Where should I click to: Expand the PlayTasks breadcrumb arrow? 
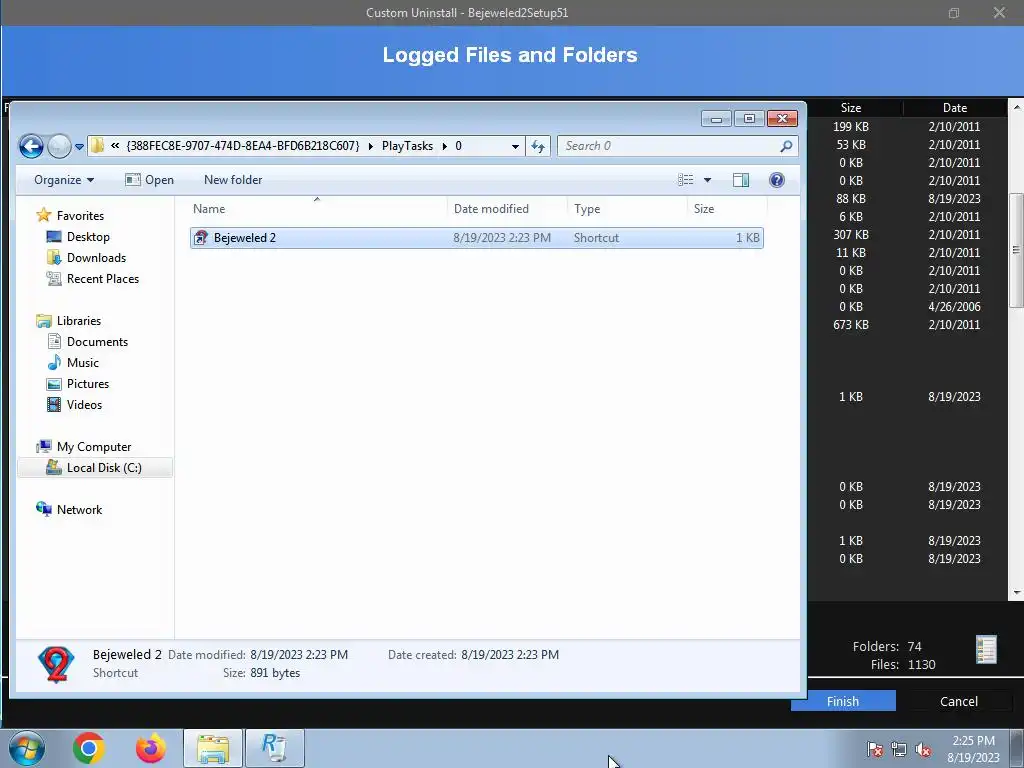click(x=445, y=146)
